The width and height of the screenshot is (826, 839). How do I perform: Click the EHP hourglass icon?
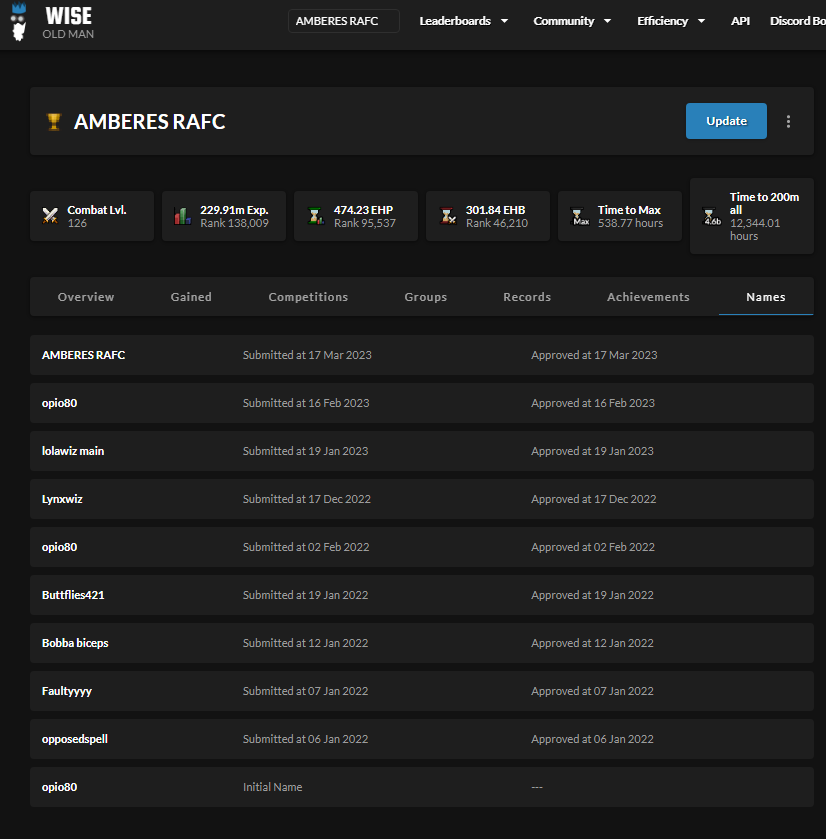[315, 216]
